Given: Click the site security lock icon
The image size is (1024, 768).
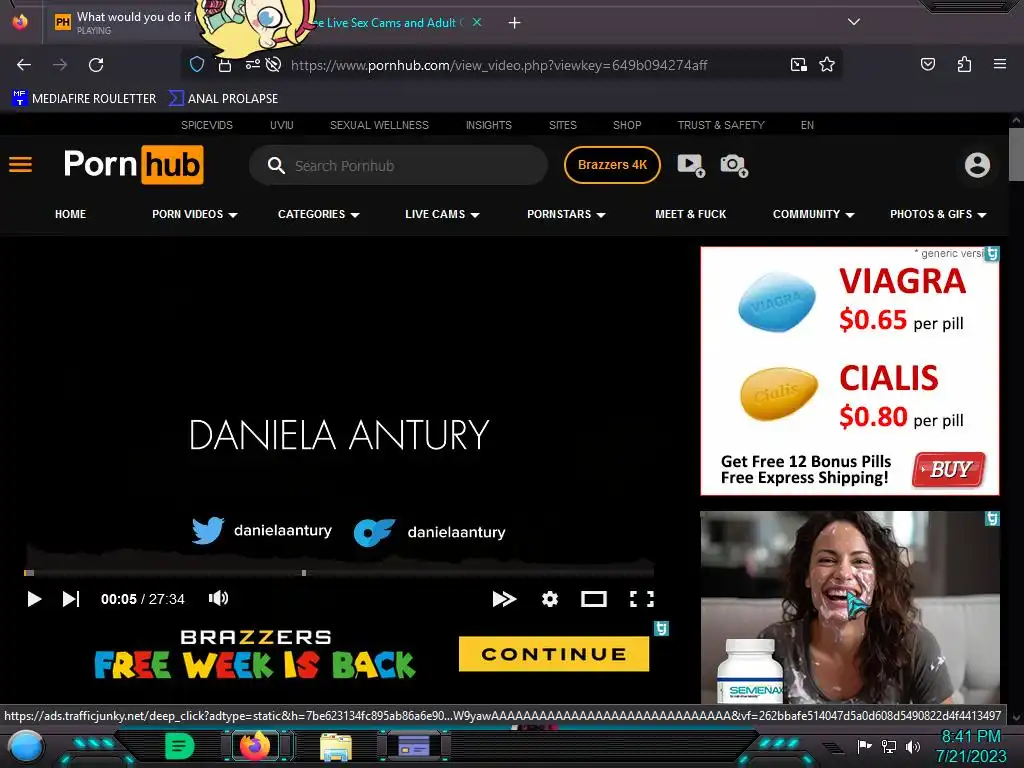Looking at the screenshot, I should (225, 65).
